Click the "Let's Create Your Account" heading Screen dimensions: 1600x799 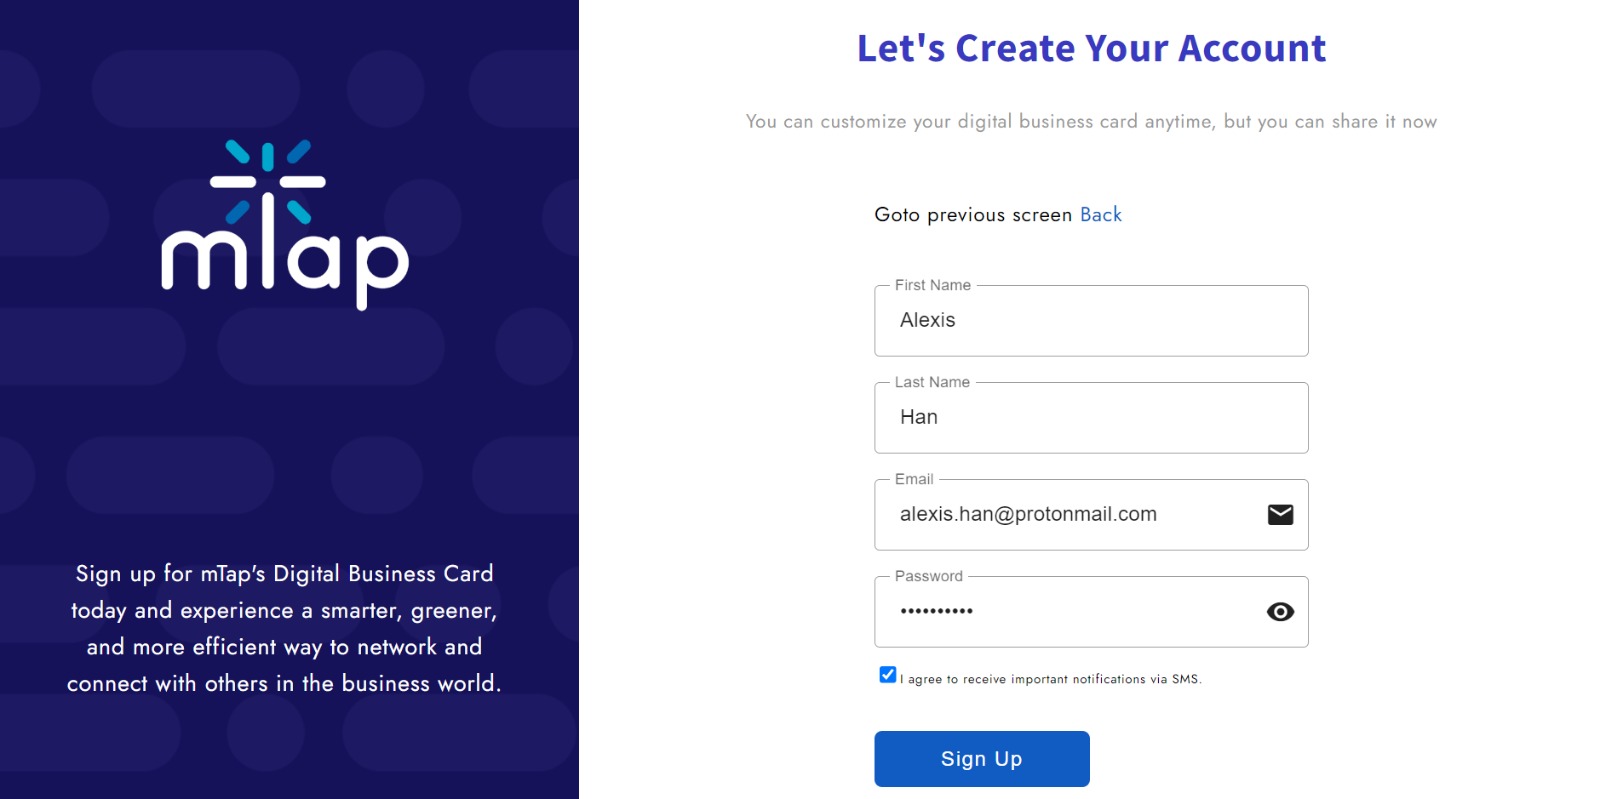1091,48
